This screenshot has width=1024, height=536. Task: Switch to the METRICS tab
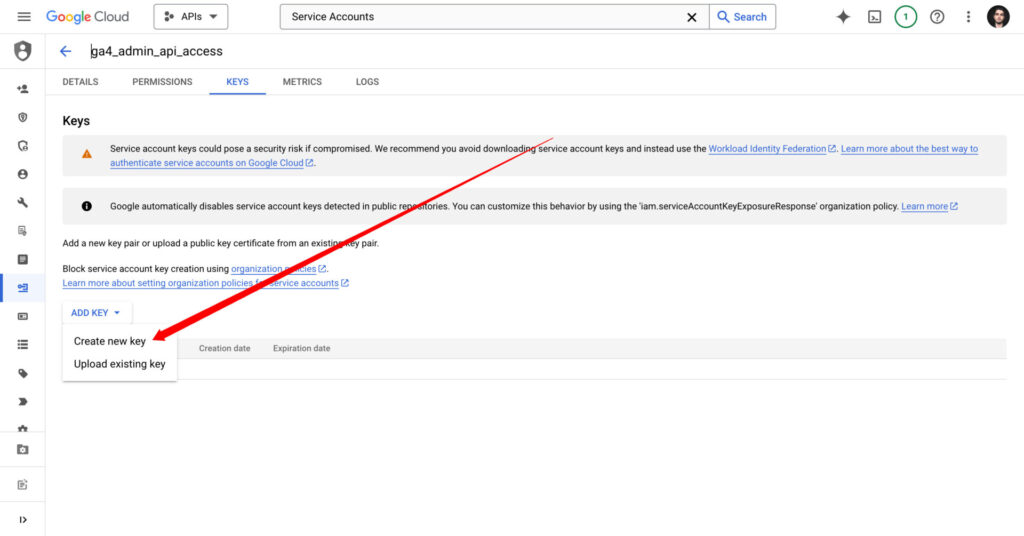302,82
